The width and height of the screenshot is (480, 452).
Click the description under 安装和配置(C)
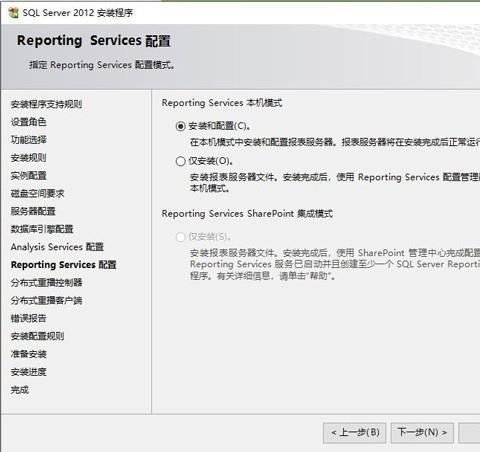point(335,142)
